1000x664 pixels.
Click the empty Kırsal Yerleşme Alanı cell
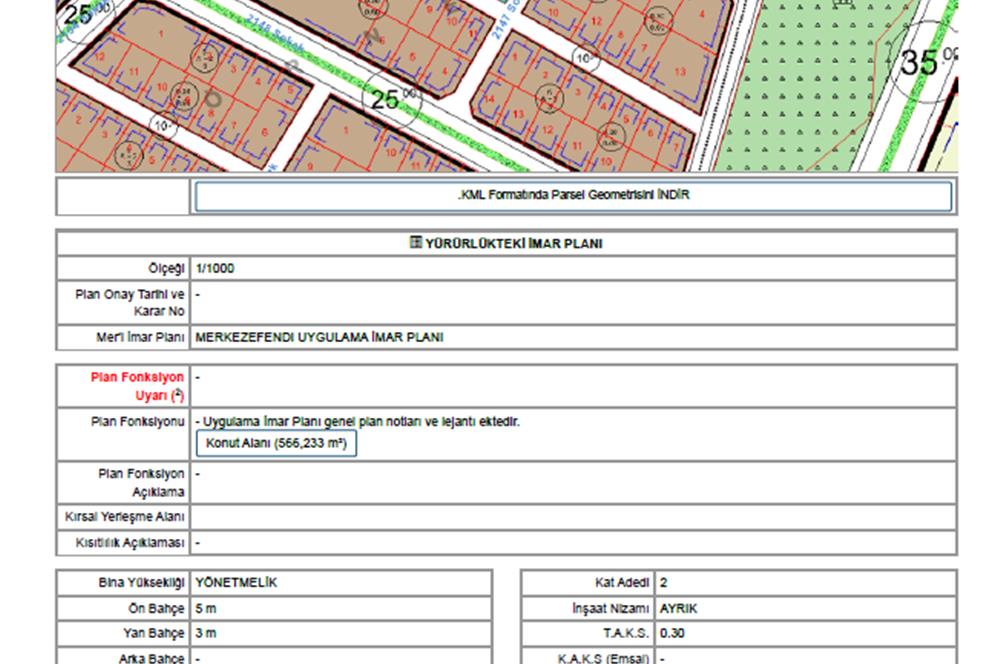click(572, 518)
